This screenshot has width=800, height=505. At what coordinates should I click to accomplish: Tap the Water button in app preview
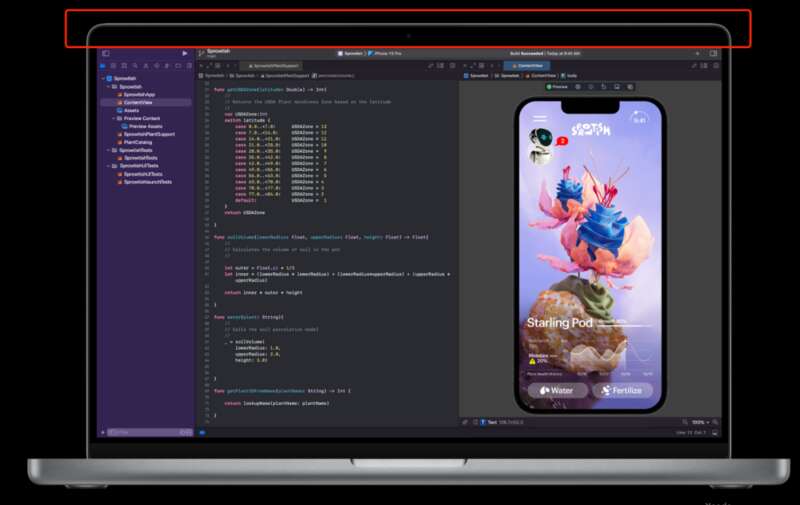coord(556,390)
